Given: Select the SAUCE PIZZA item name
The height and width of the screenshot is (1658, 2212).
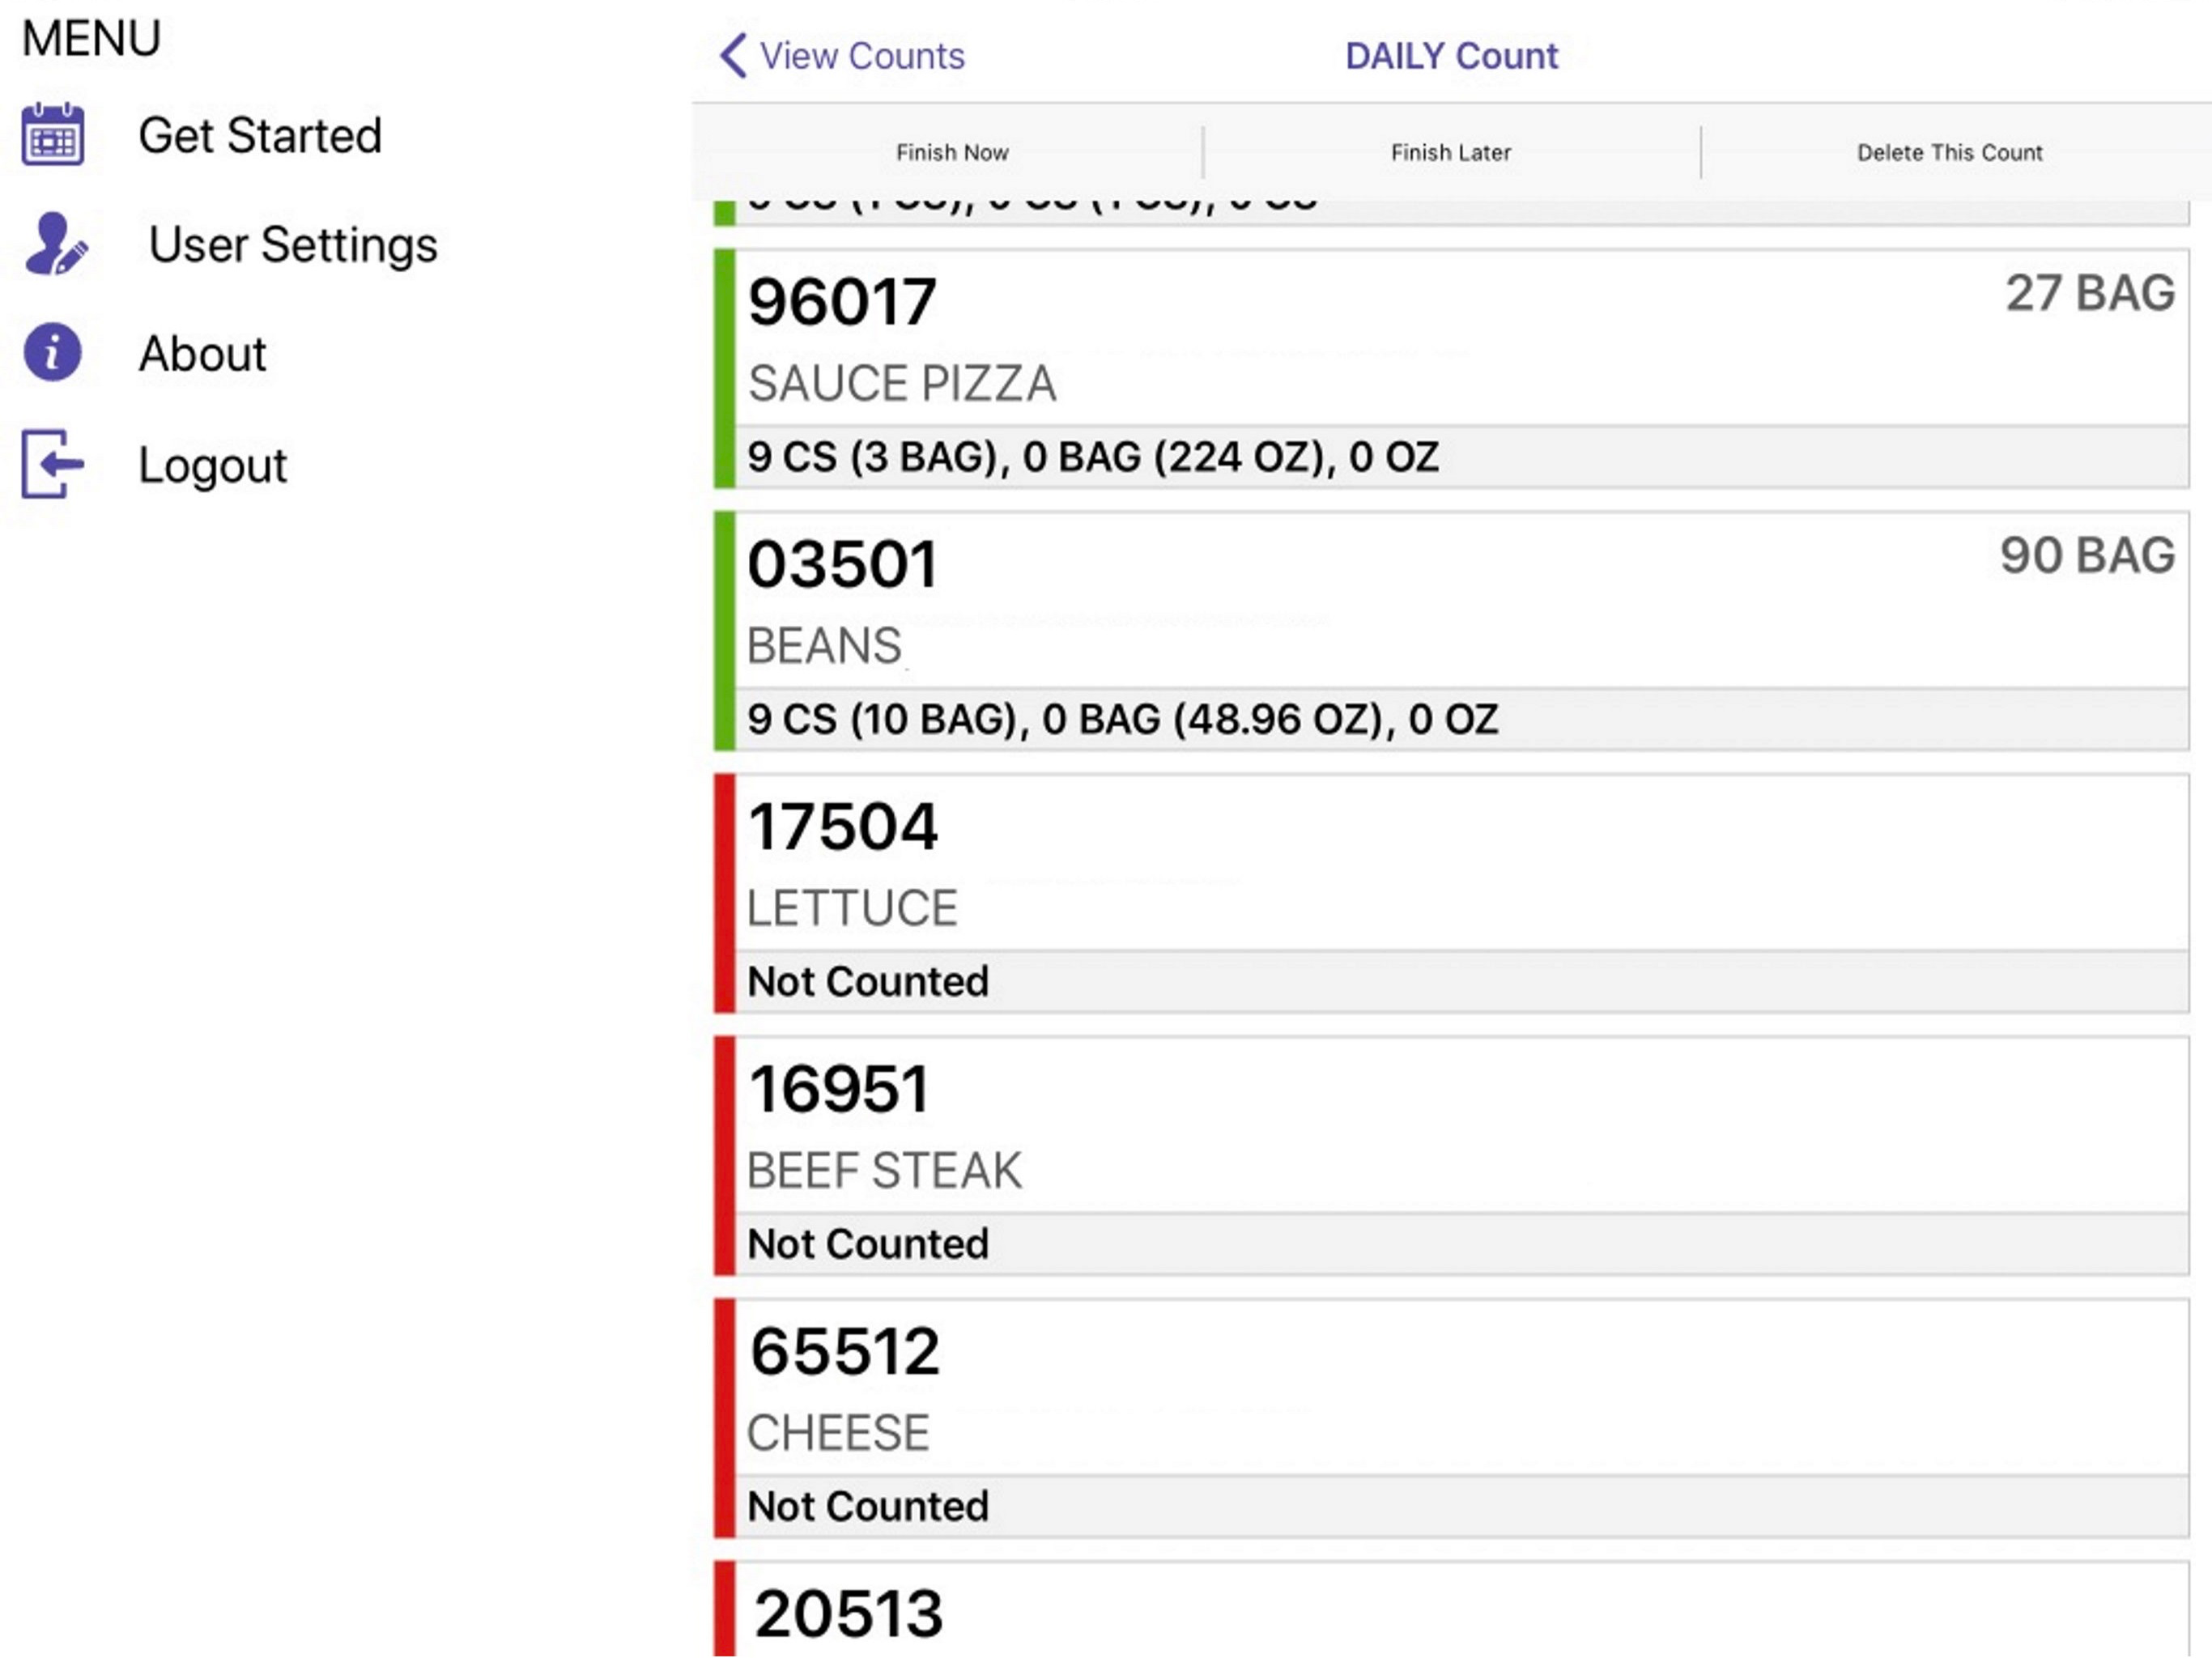Looking at the screenshot, I should 902,383.
